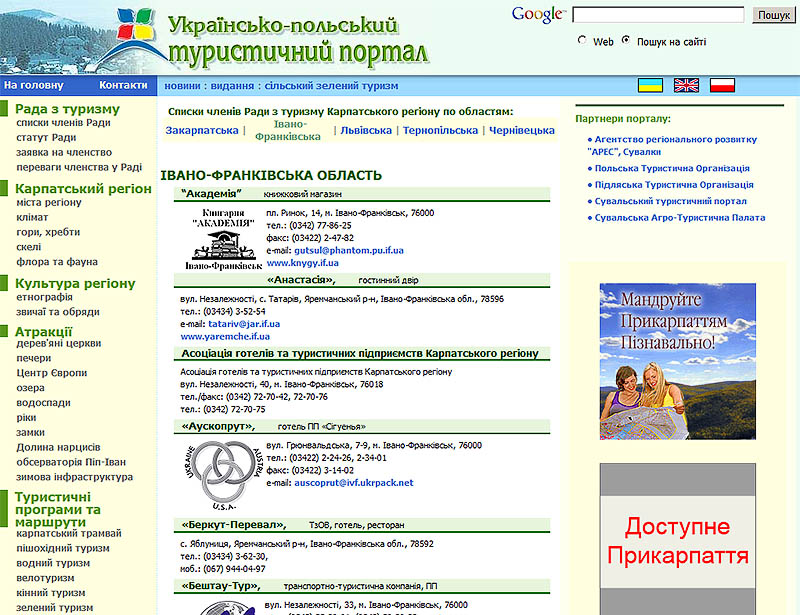
Task: Open Культура регіону sidebar heading
Action: [x=75, y=283]
